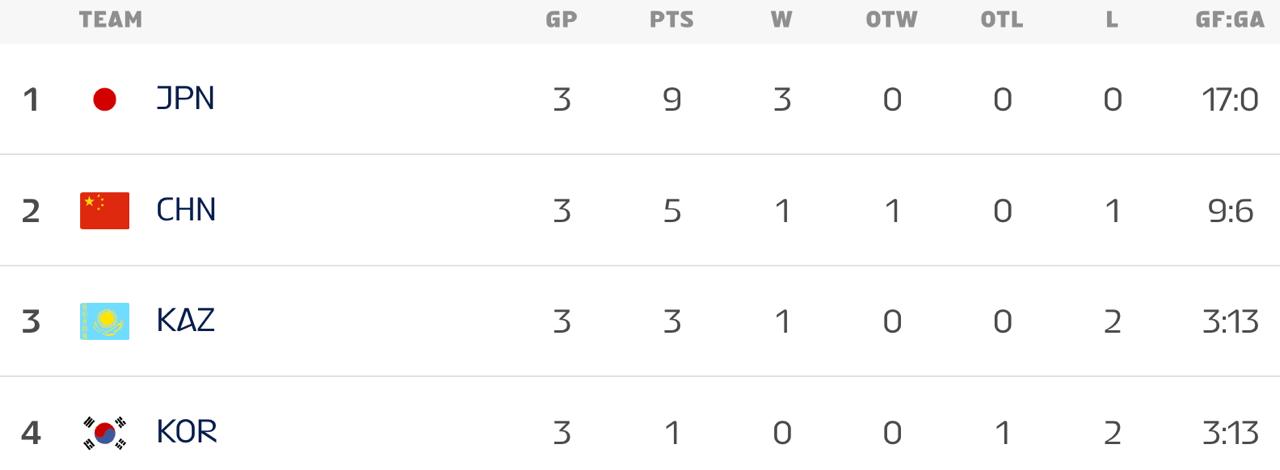Sort by the PTS column header
This screenshot has width=1280, height=470.
pos(671,20)
